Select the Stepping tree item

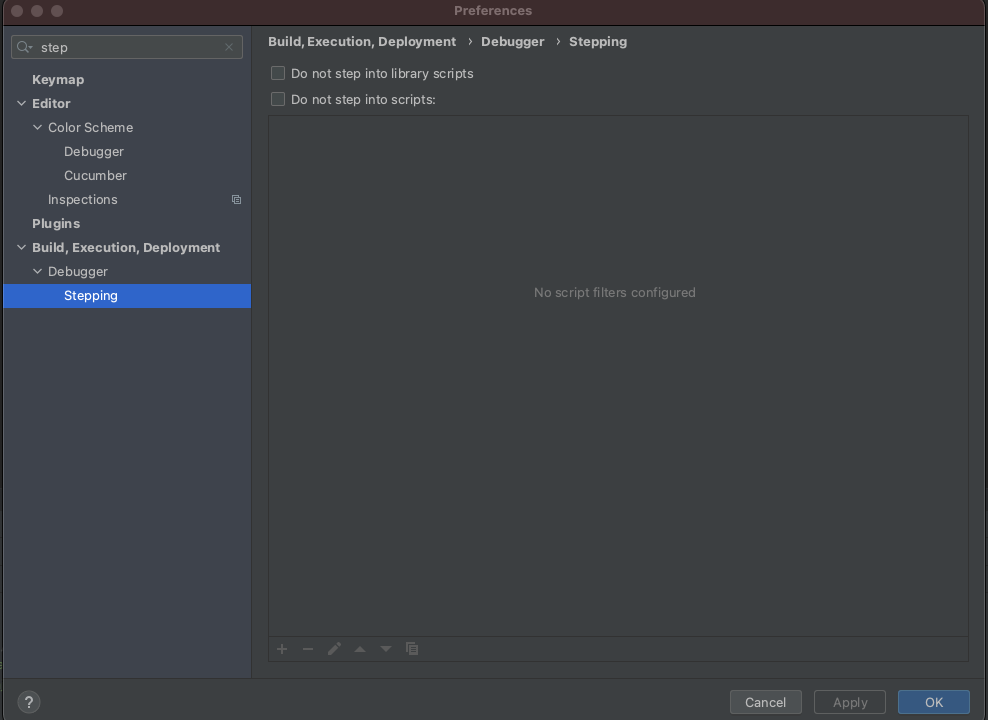pos(127,296)
